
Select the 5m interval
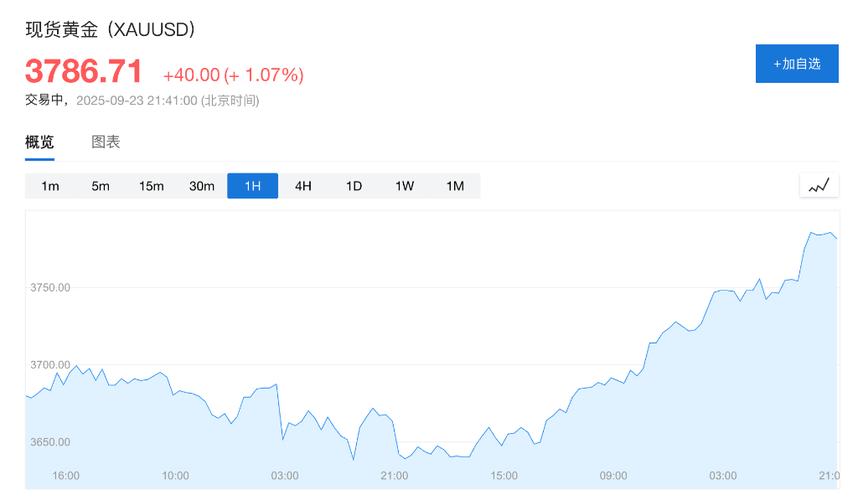[100, 186]
